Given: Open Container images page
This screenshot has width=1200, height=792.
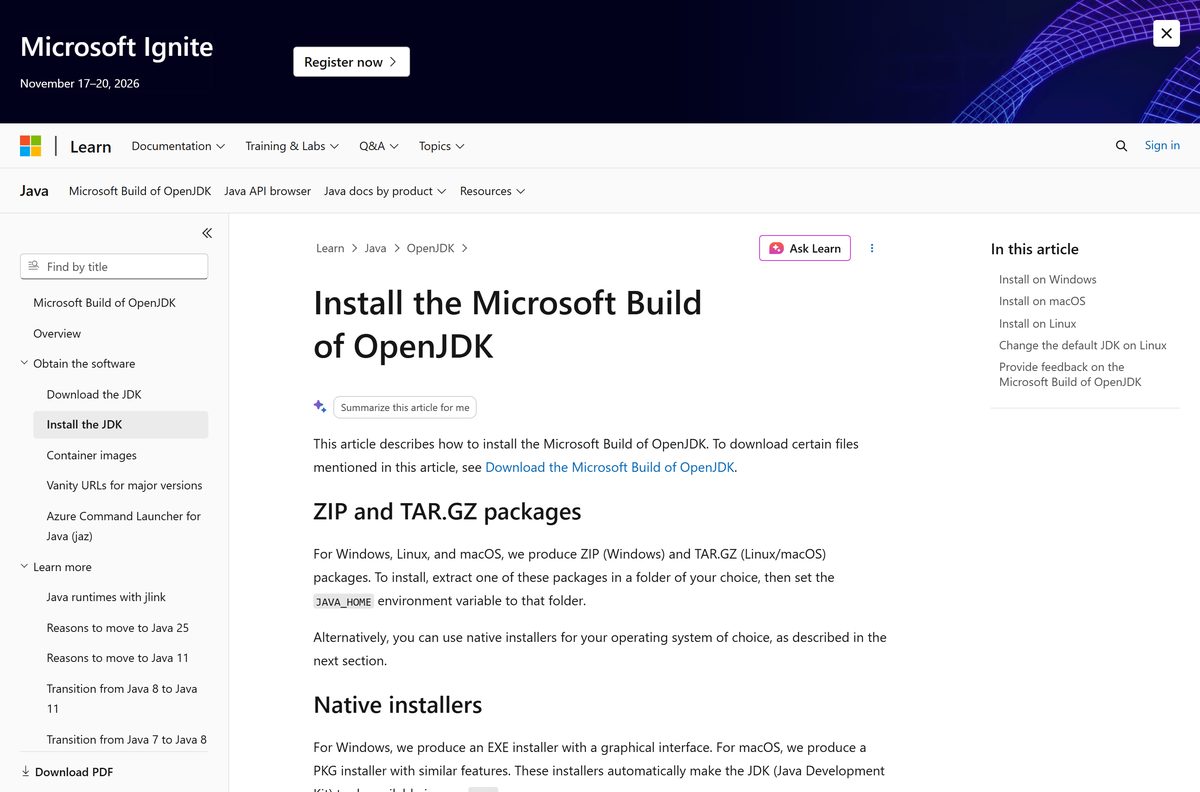Looking at the screenshot, I should 92,455.
